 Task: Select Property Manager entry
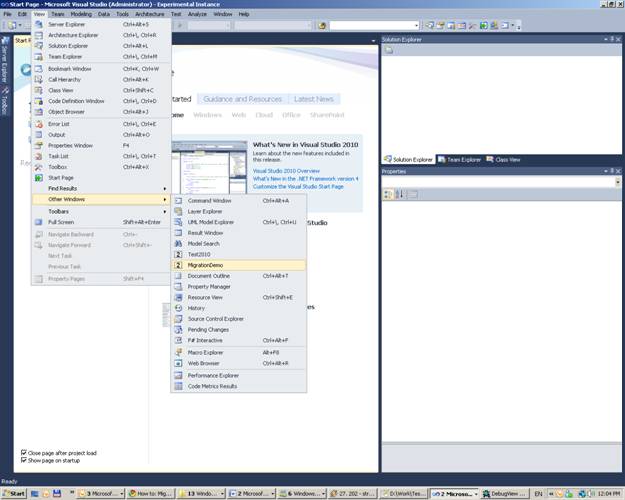point(239,287)
